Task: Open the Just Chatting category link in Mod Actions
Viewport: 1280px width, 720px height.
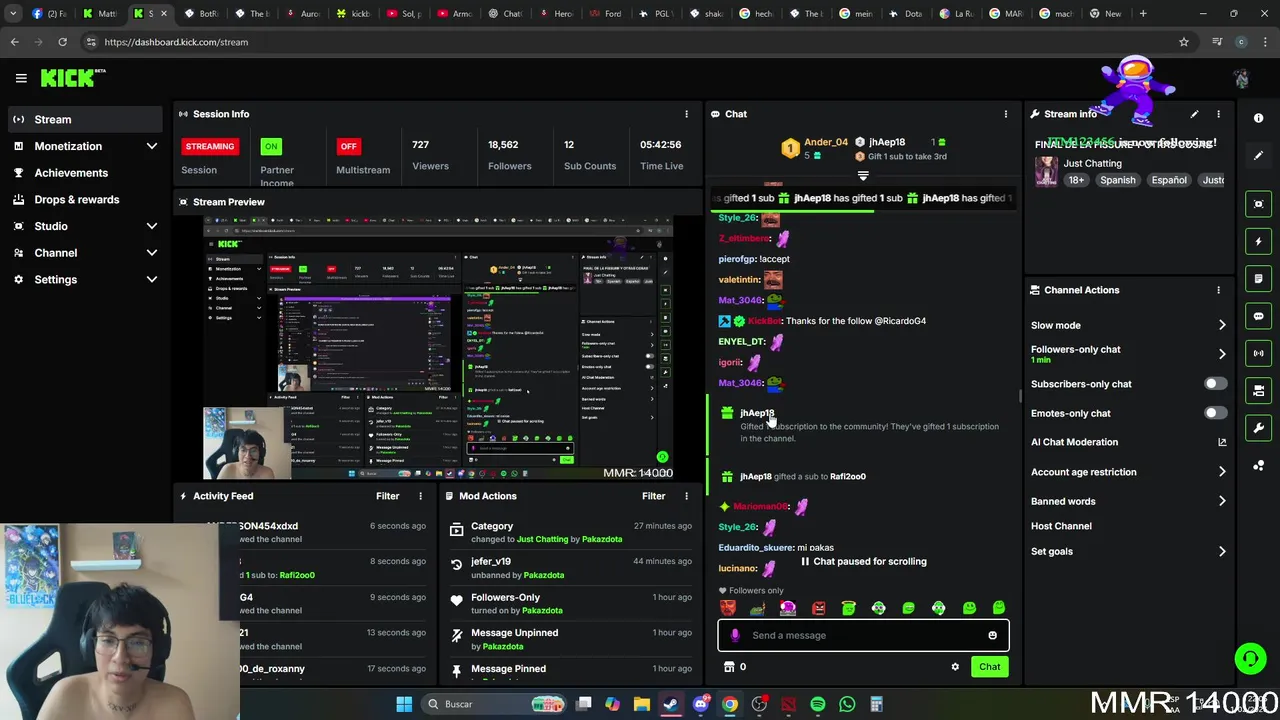Action: click(x=542, y=539)
